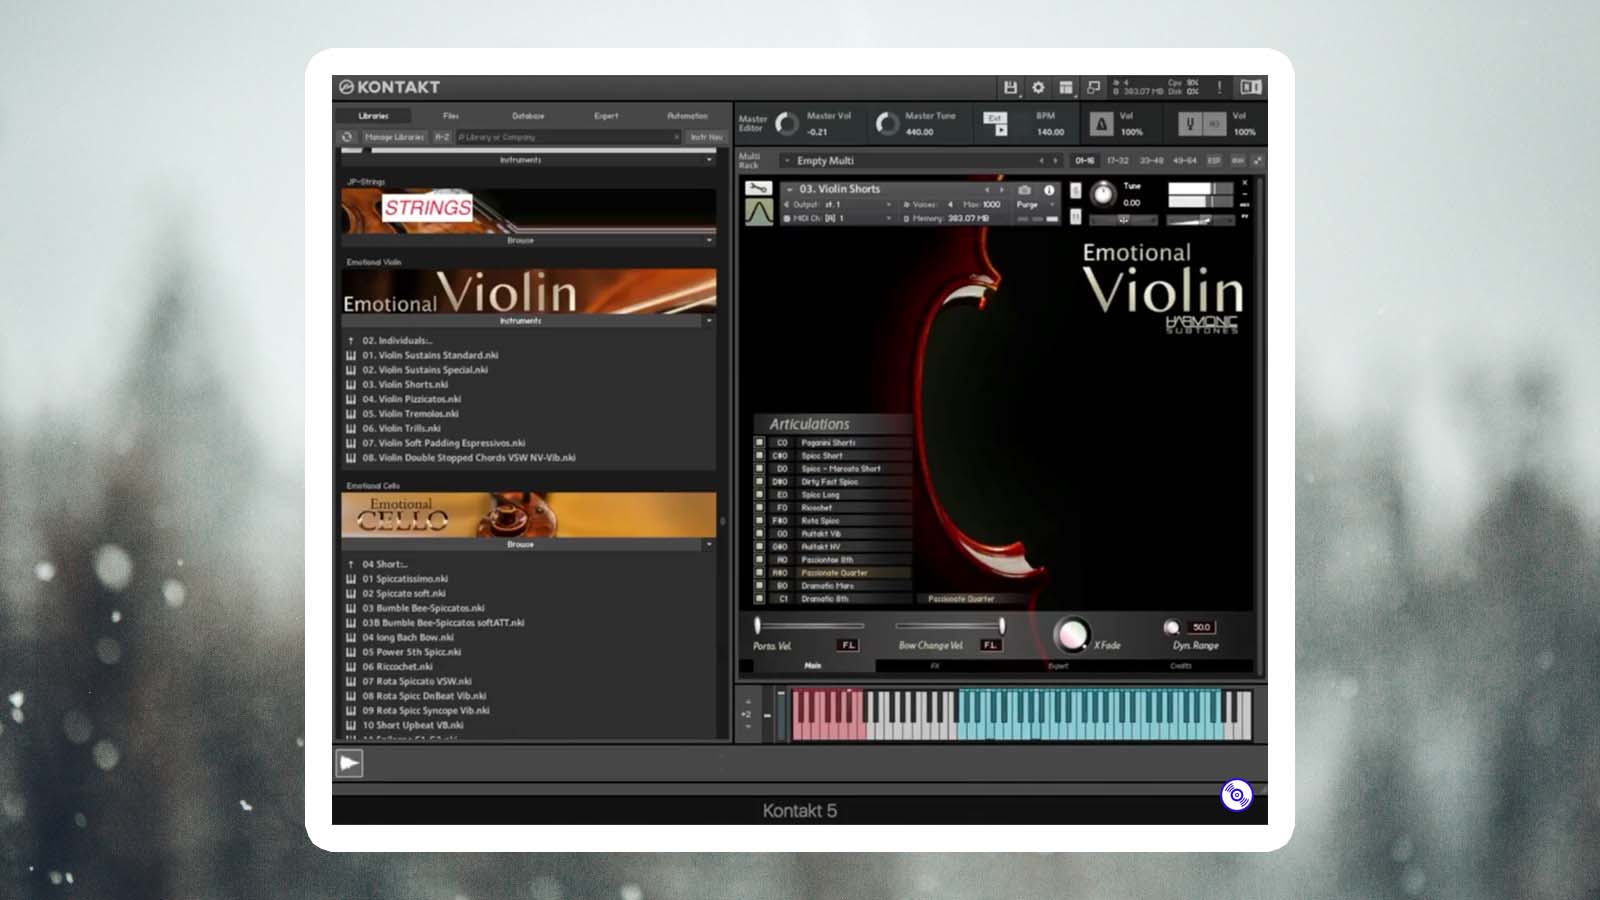Click the Porta. Vel slider handle
The width and height of the screenshot is (1600, 900).
(x=757, y=626)
